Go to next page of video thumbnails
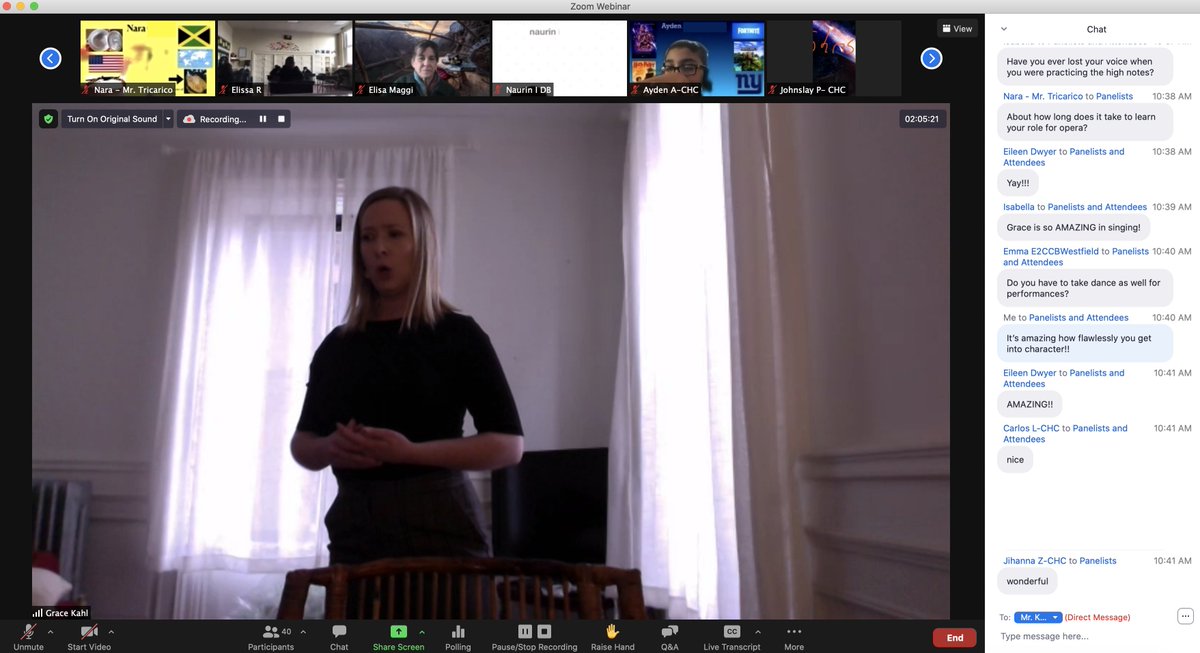This screenshot has width=1200, height=653. 931,58
